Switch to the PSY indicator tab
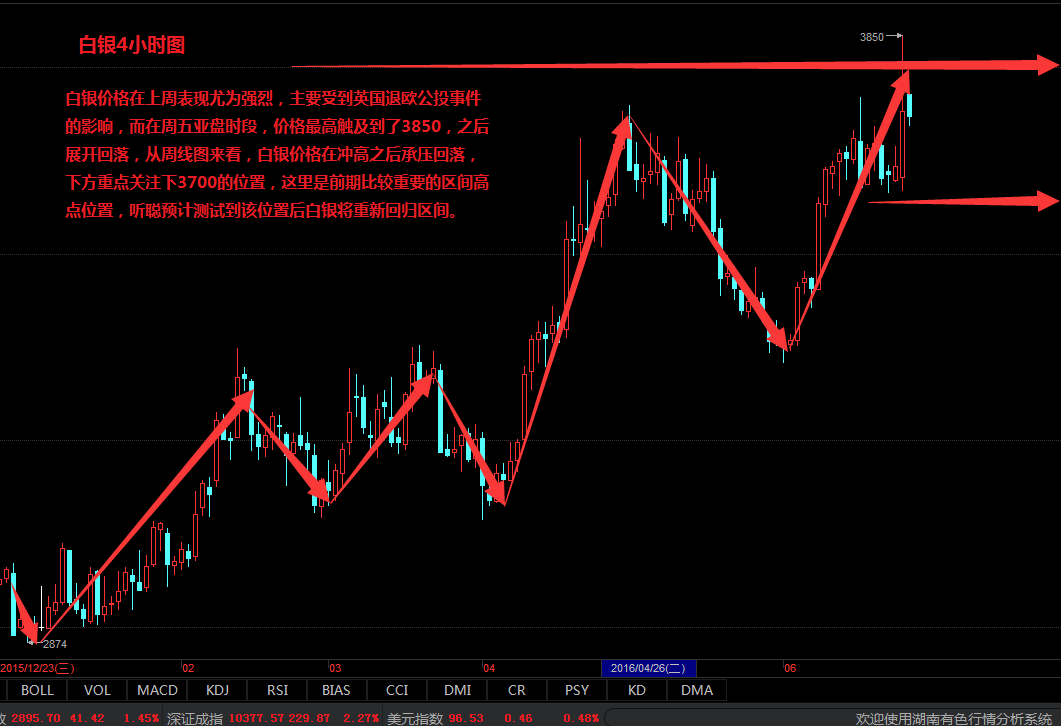 click(x=577, y=690)
